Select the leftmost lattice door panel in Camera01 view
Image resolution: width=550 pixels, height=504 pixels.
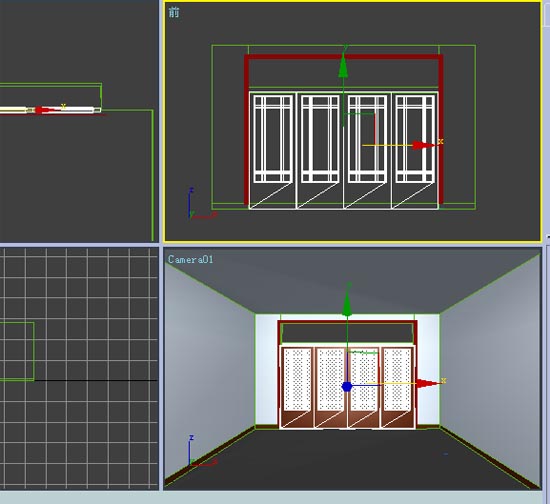point(297,387)
